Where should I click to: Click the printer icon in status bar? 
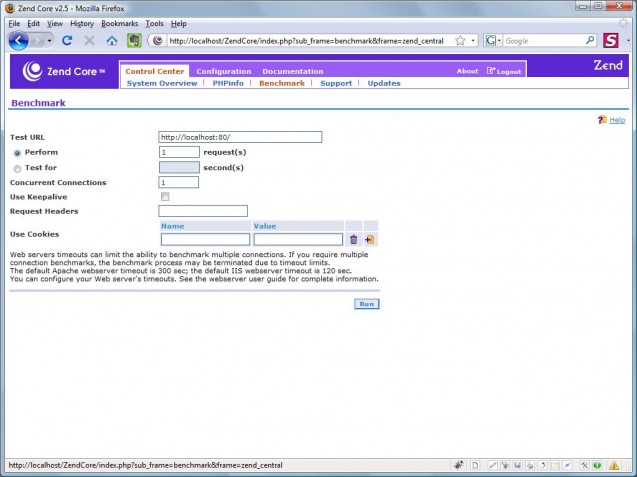530,465
